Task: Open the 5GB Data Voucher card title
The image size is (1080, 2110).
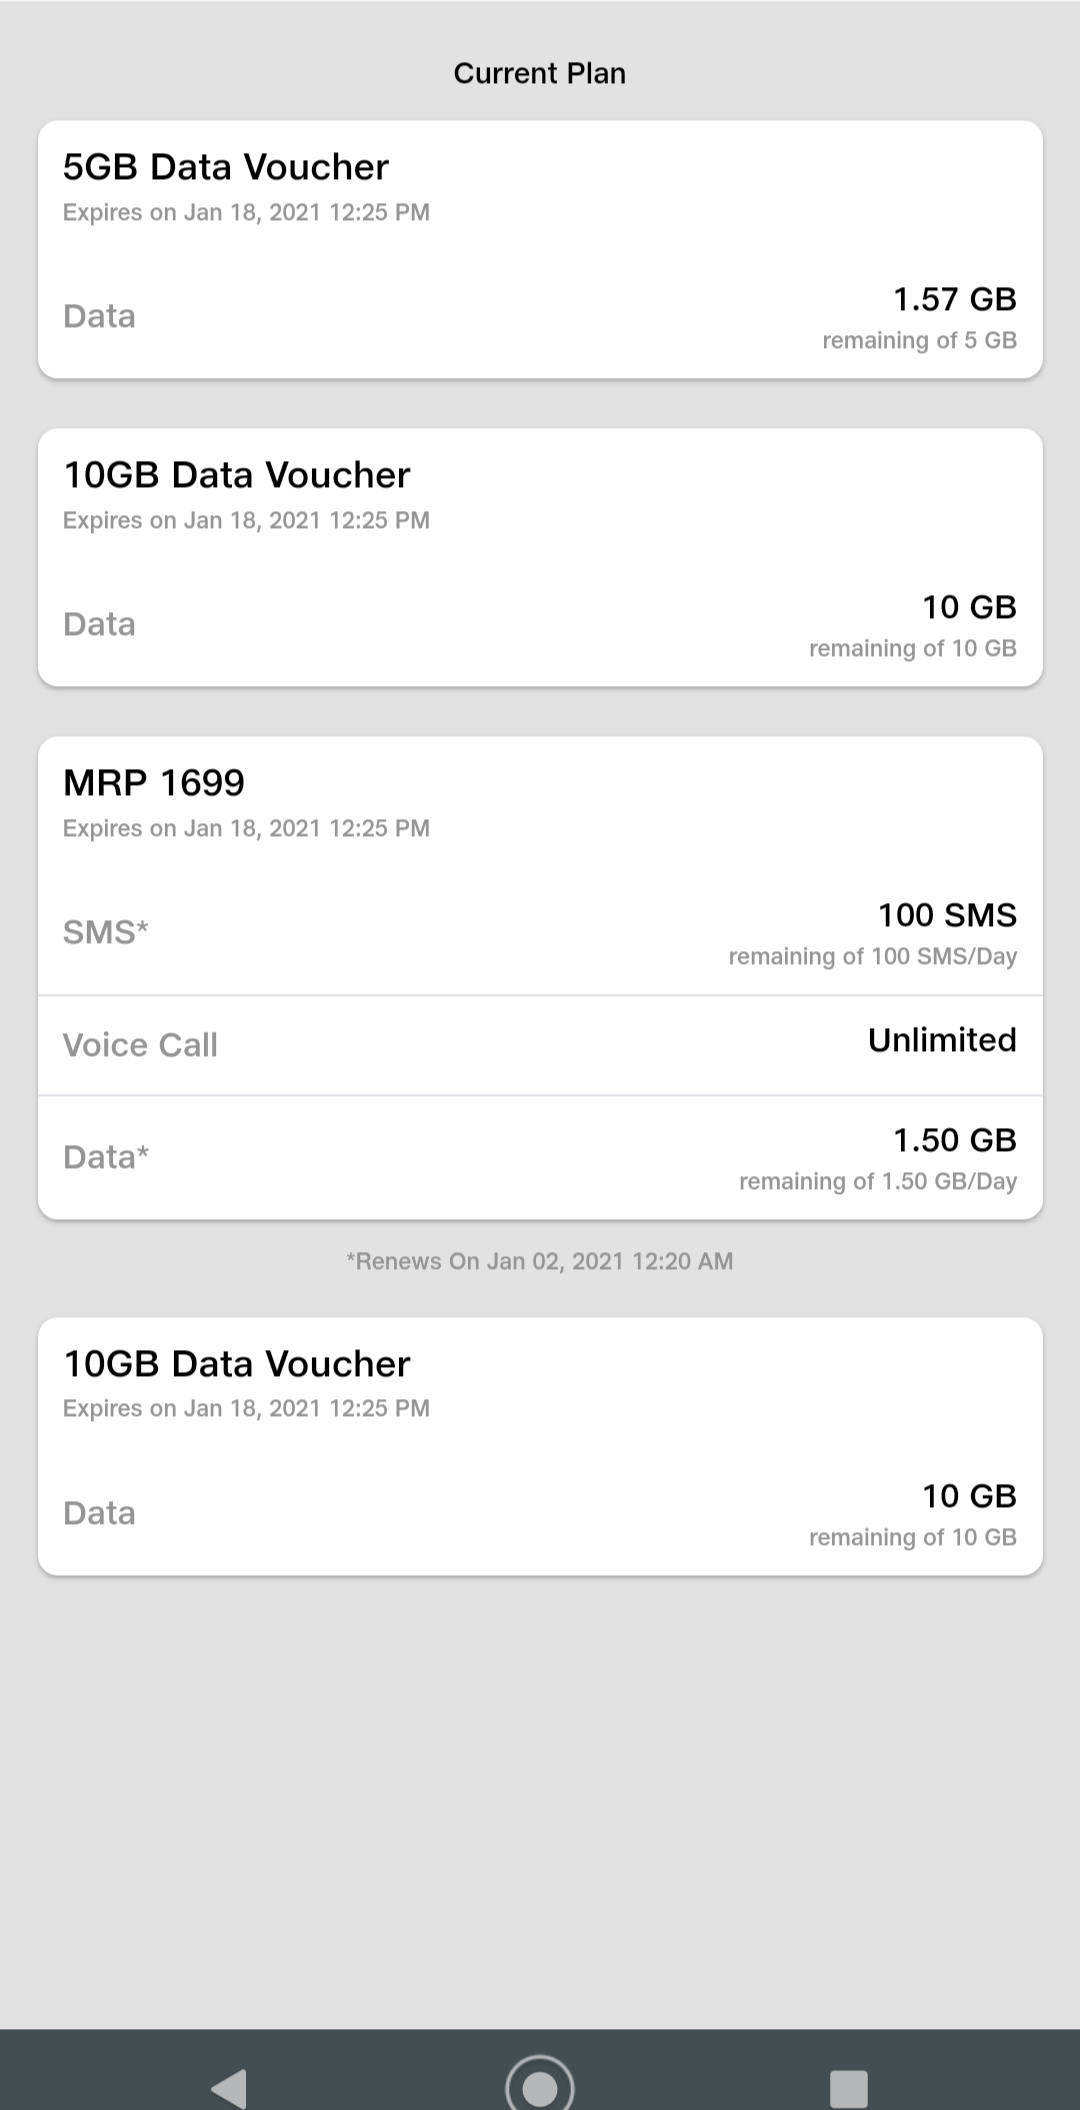Action: pyautogui.click(x=226, y=167)
